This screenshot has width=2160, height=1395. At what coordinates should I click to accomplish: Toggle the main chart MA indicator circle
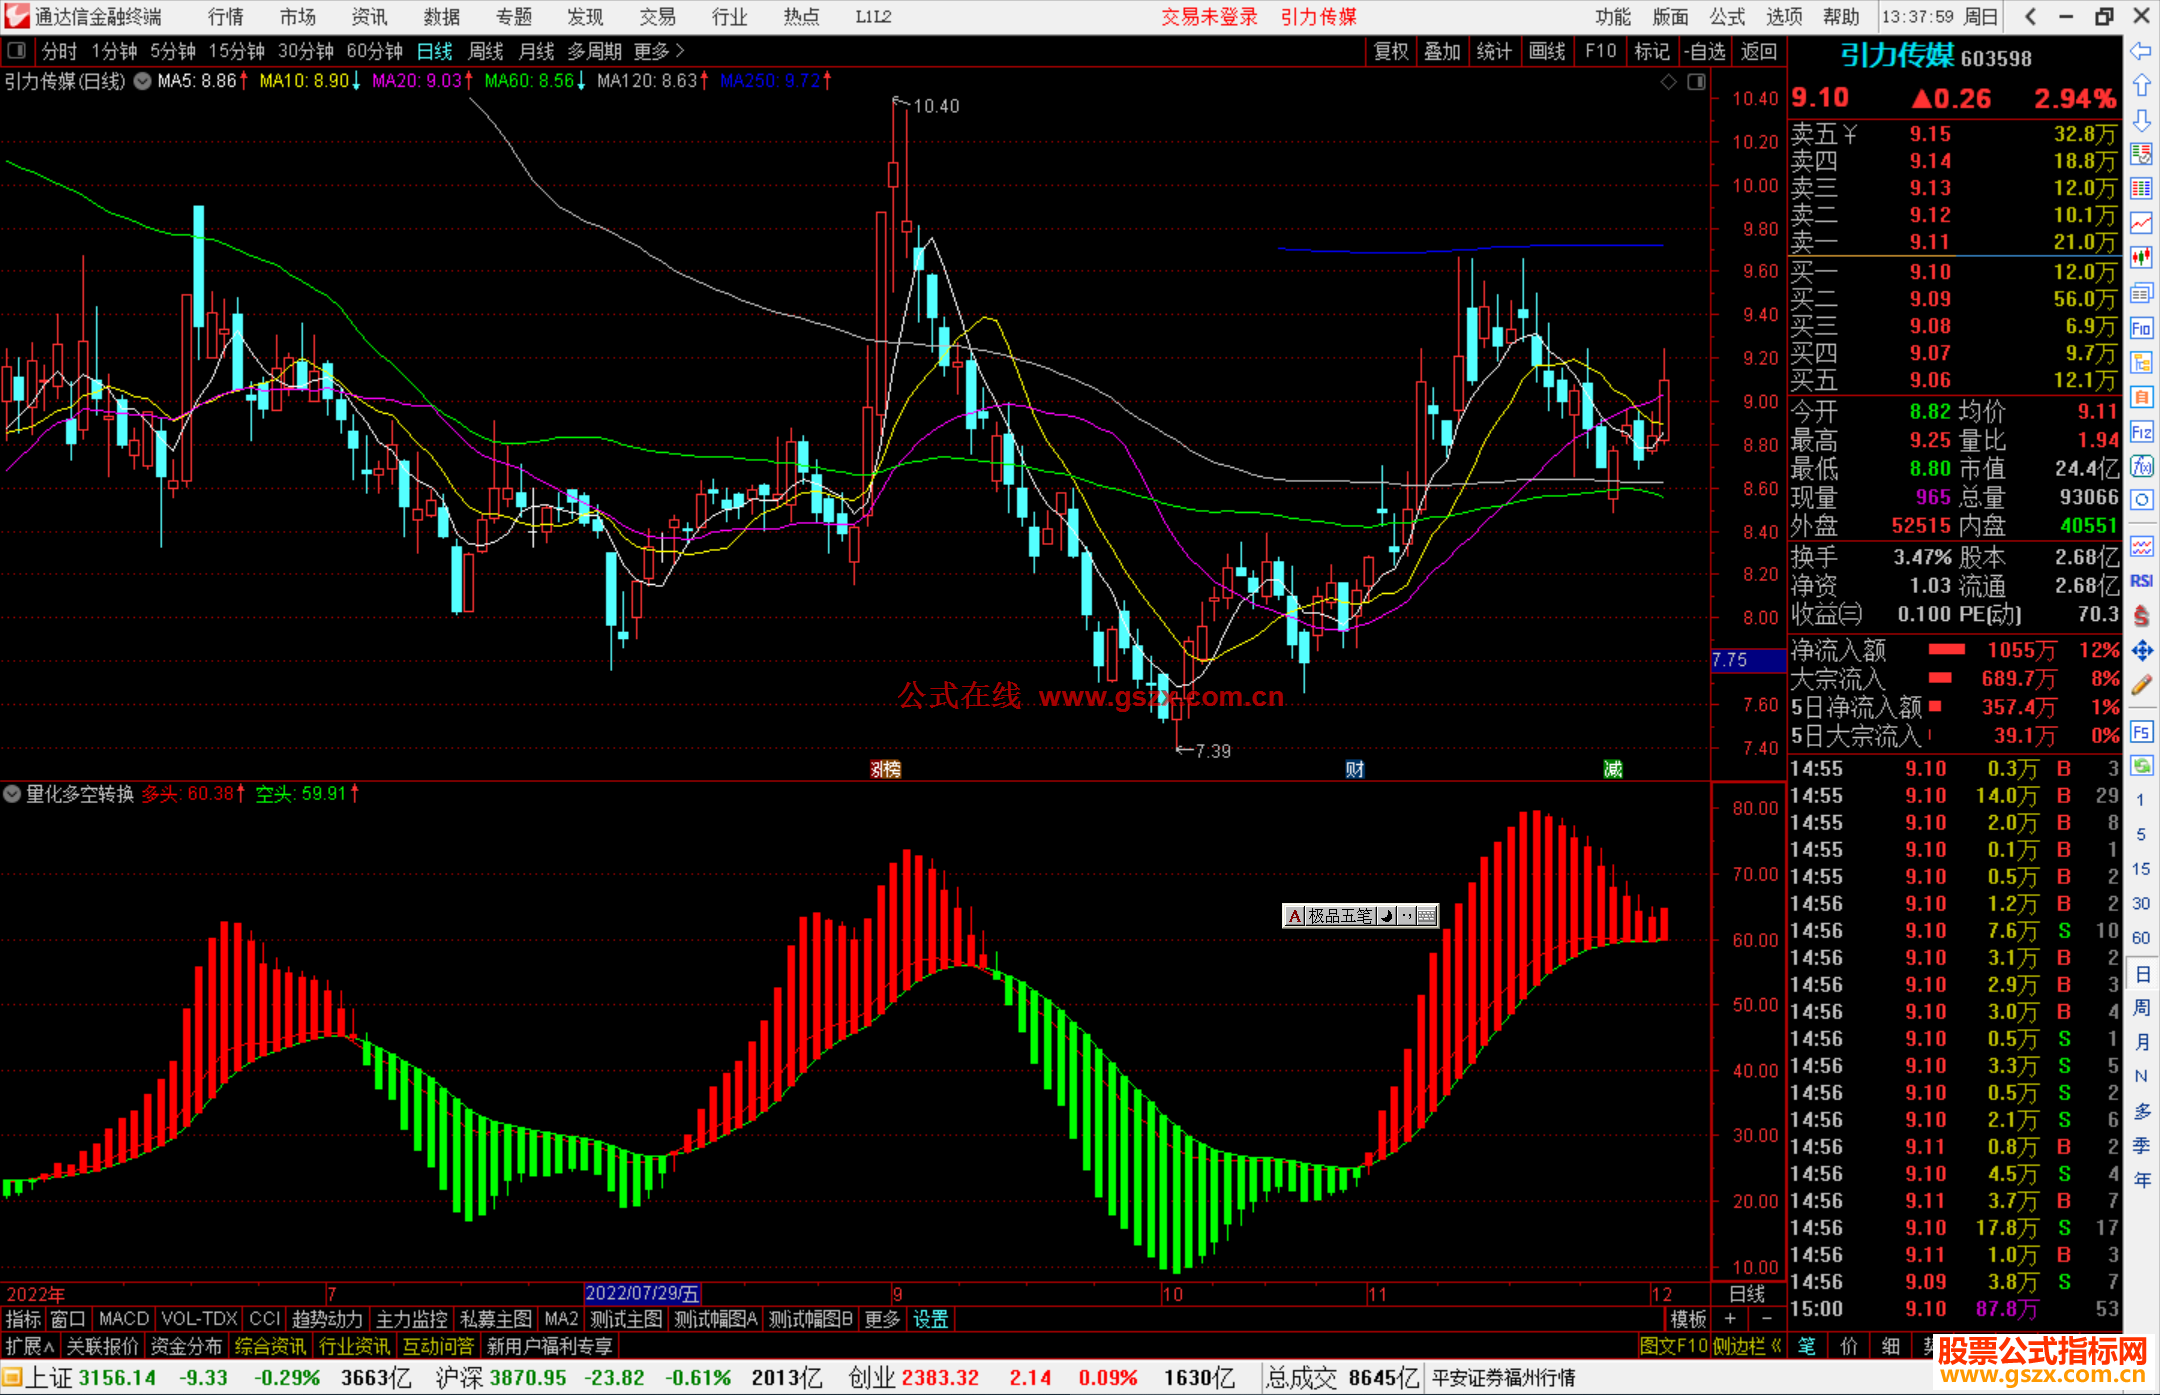[142, 81]
